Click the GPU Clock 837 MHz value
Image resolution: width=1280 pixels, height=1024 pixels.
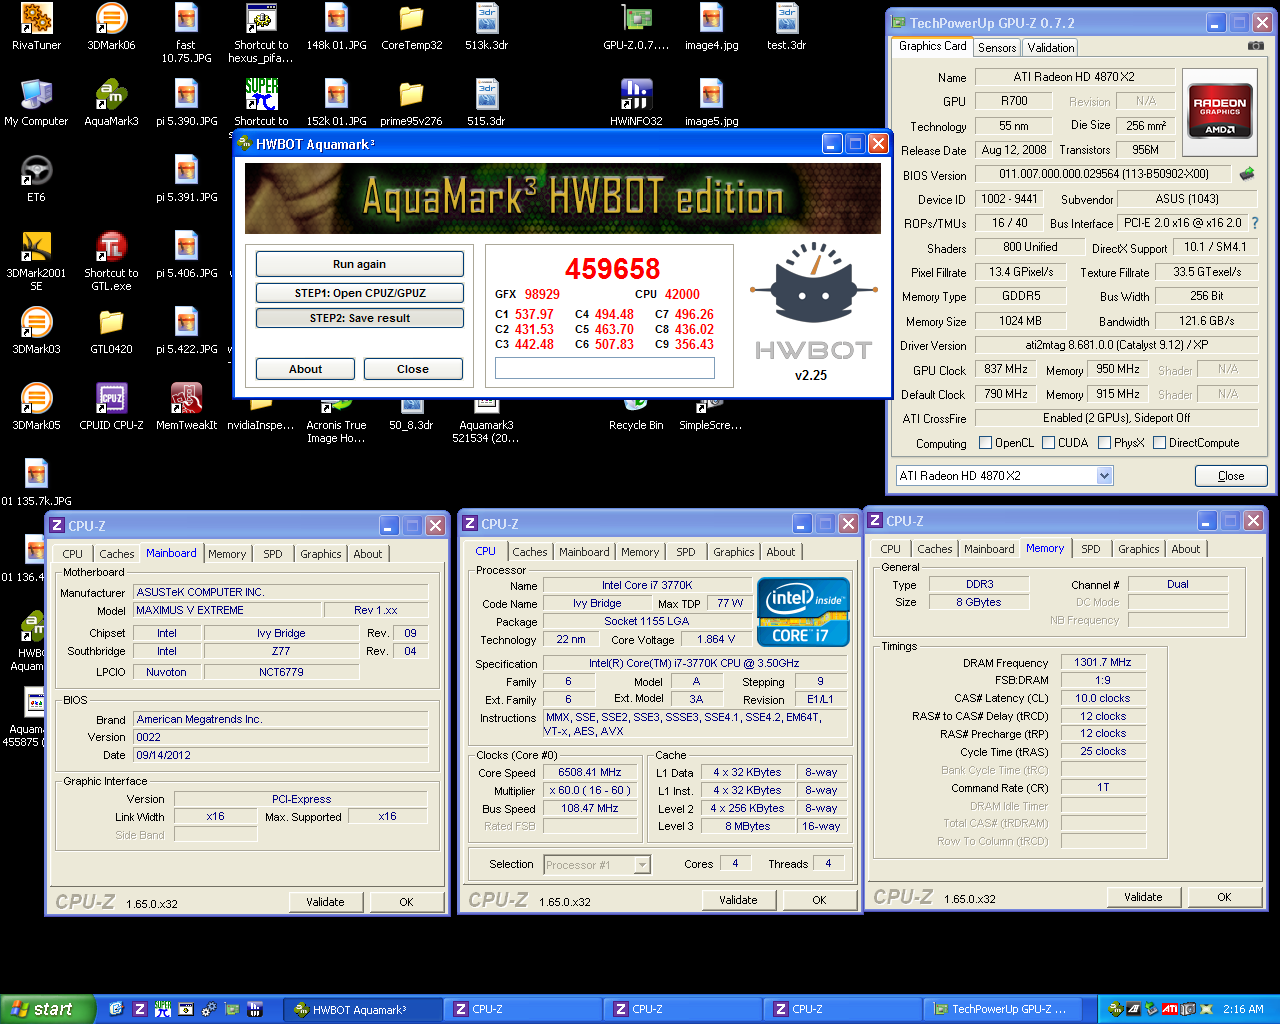[1006, 369]
